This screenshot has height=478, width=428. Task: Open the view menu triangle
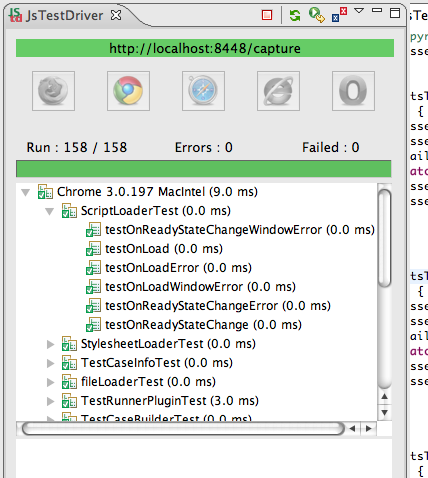coord(359,11)
